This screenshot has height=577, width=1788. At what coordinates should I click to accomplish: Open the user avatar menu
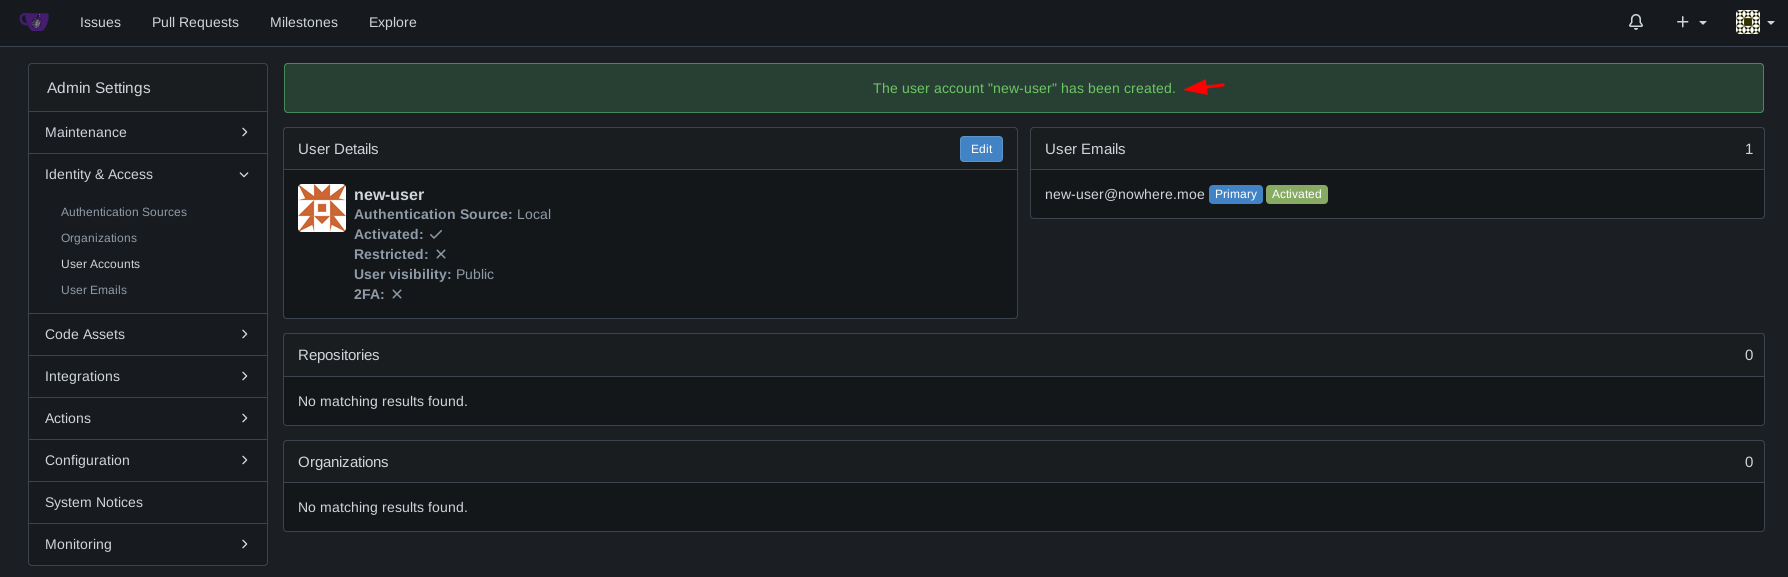[x=1754, y=22]
